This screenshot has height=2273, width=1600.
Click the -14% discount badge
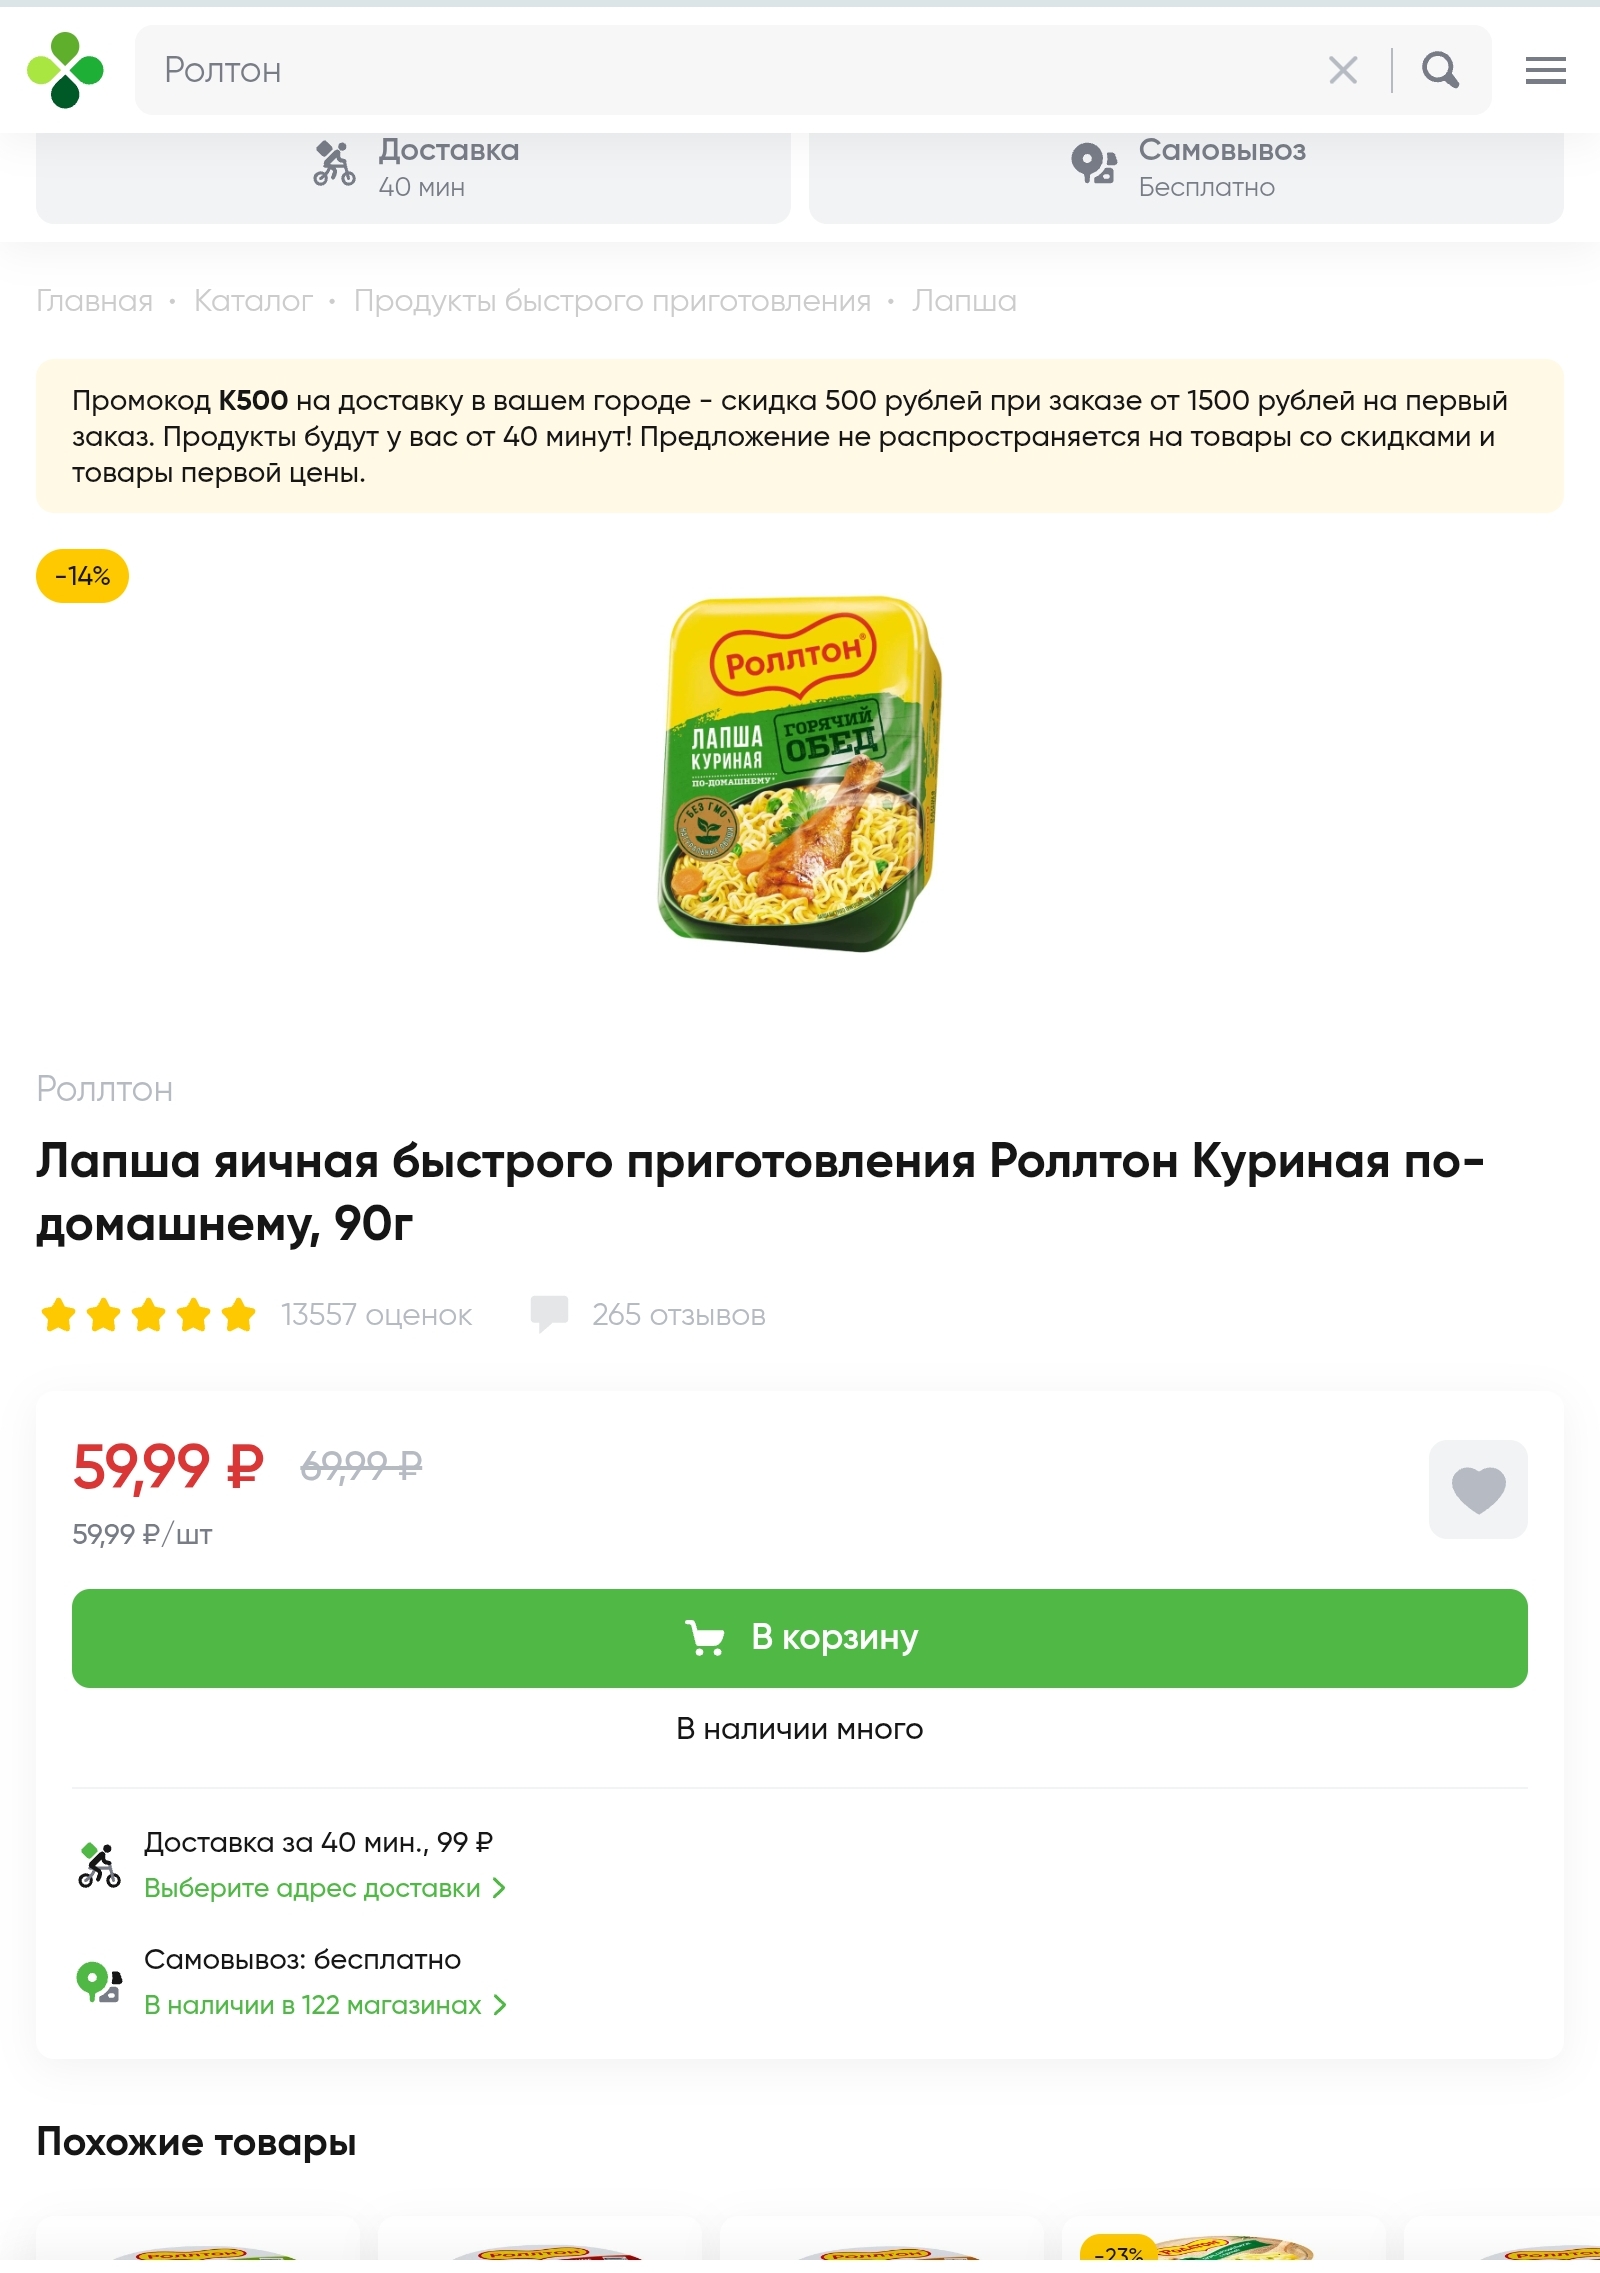point(82,576)
